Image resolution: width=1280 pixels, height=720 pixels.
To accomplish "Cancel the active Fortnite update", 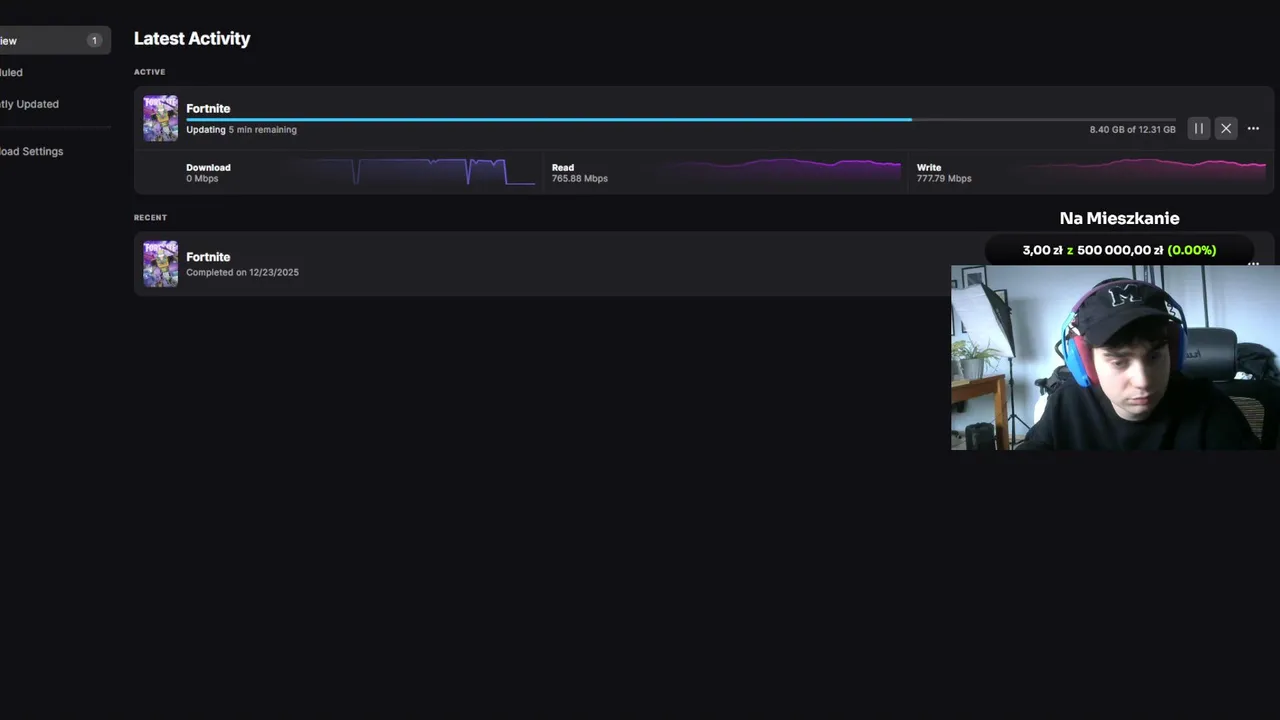I will pos(1226,128).
